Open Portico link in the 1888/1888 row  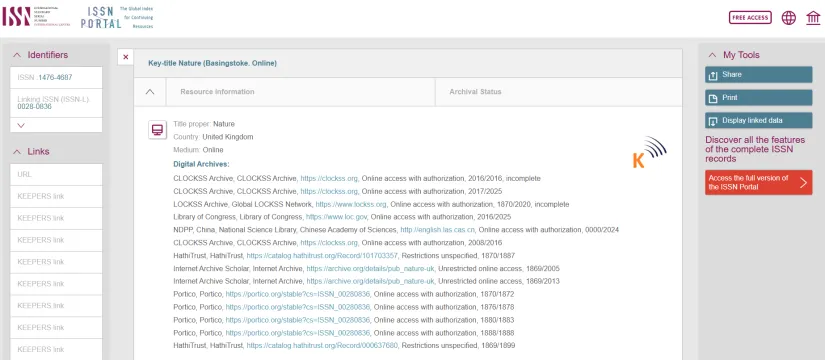(298, 333)
